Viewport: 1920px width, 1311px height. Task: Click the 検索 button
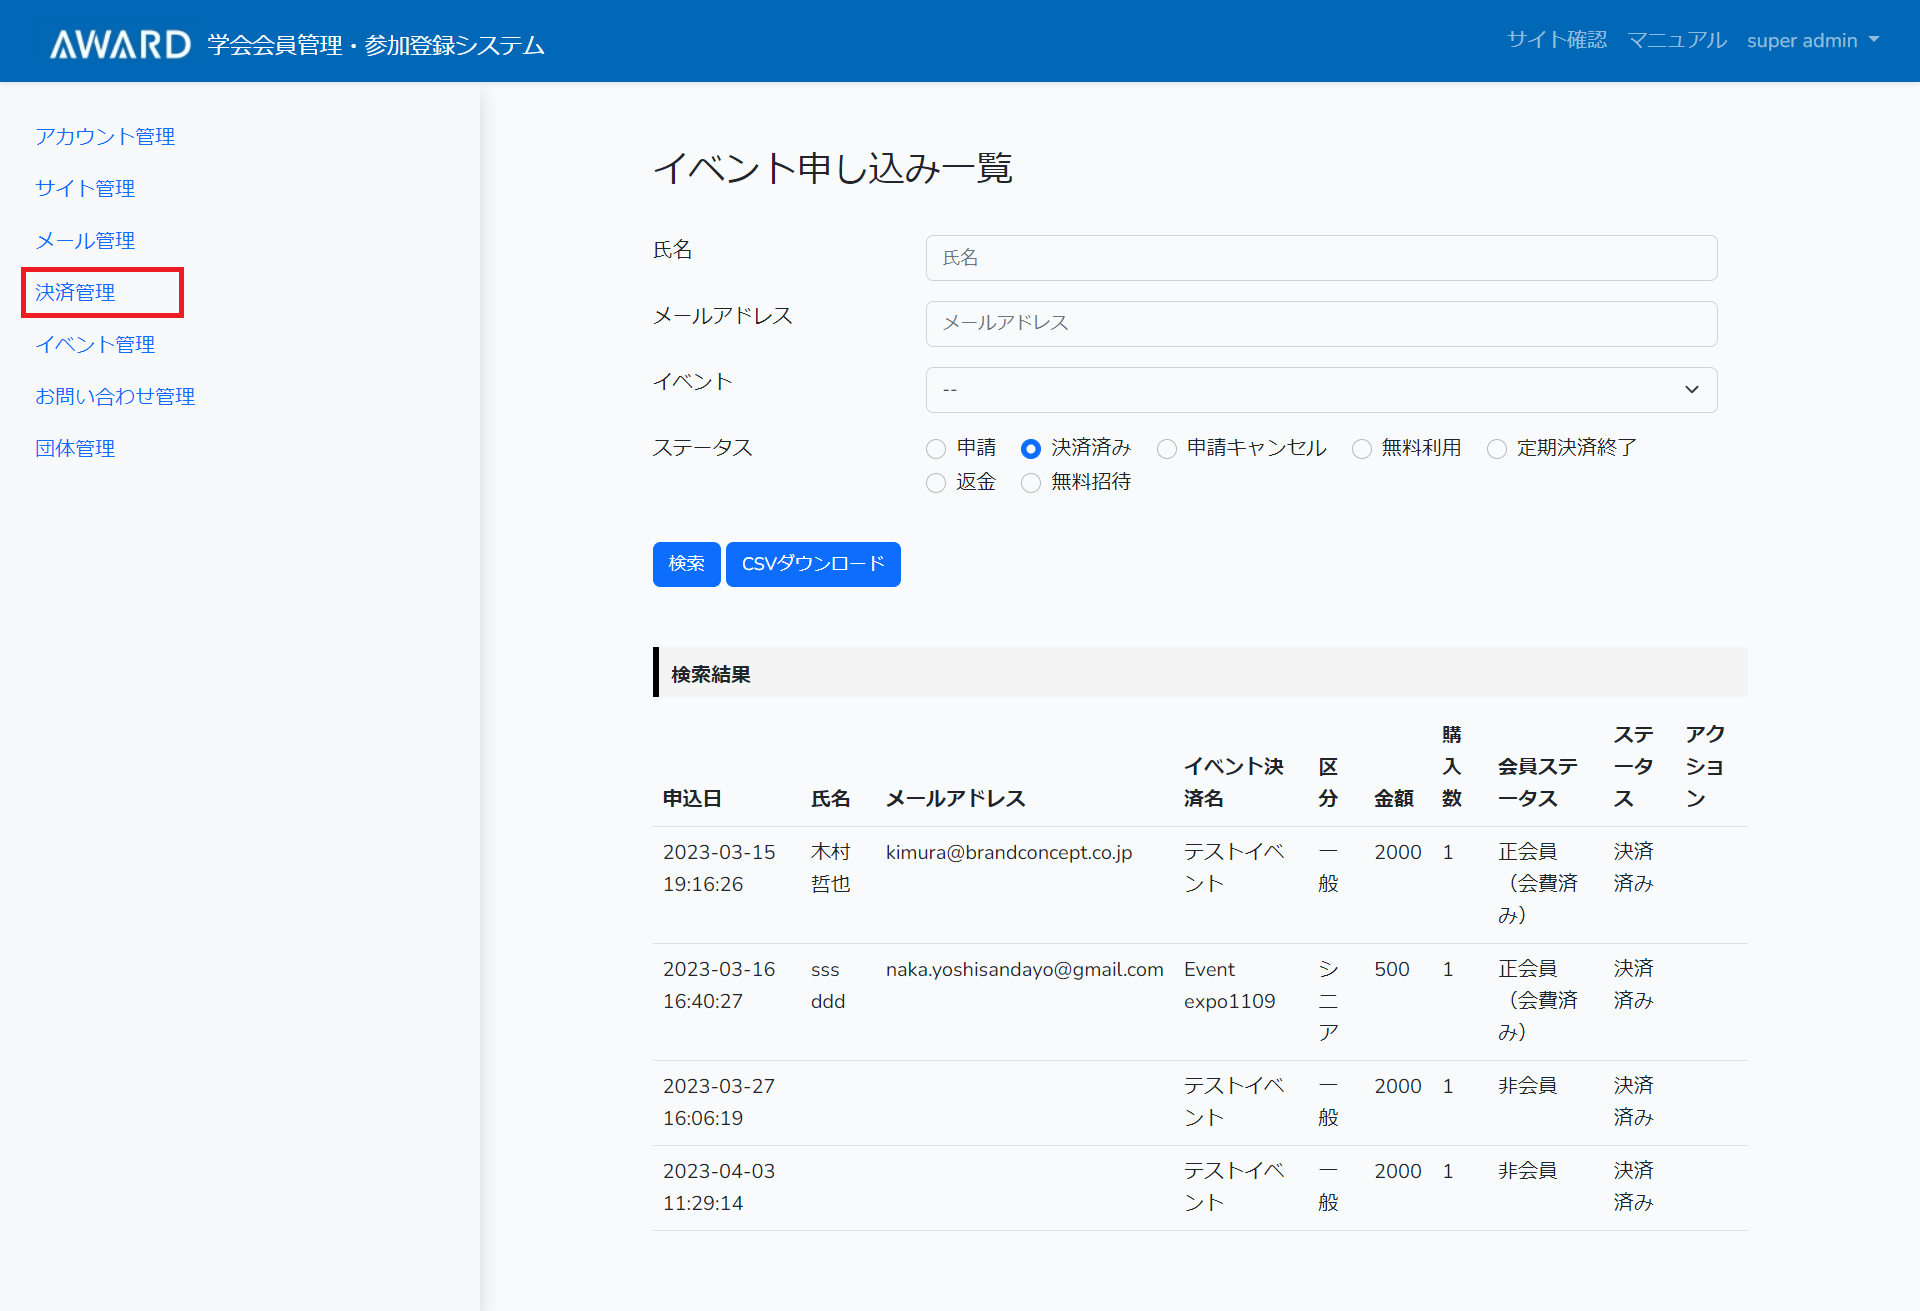(686, 564)
